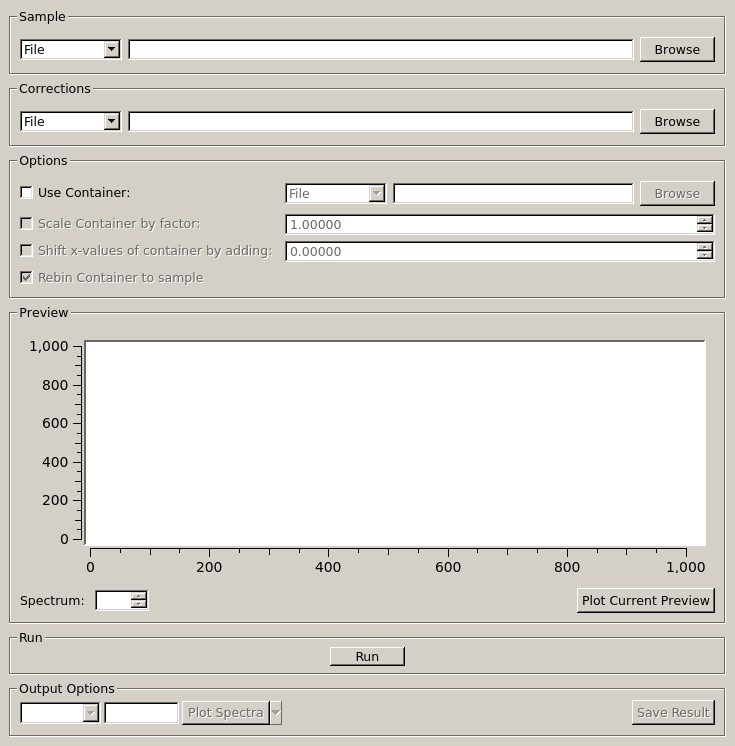735x746 pixels.
Task: Click the Corrections file path input field
Action: coord(380,121)
